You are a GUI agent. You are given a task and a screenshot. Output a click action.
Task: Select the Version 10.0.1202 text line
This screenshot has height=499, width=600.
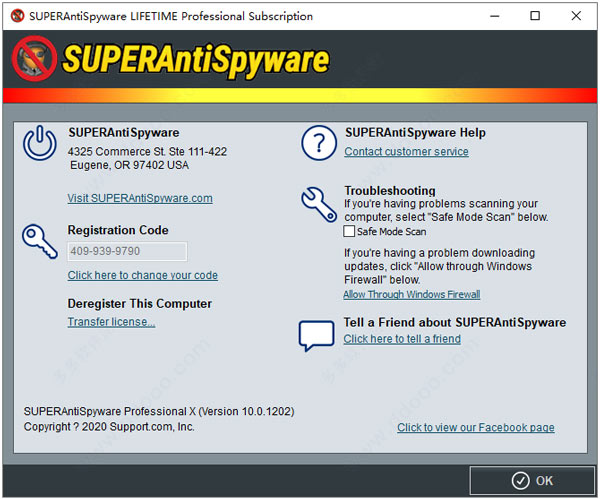point(159,411)
